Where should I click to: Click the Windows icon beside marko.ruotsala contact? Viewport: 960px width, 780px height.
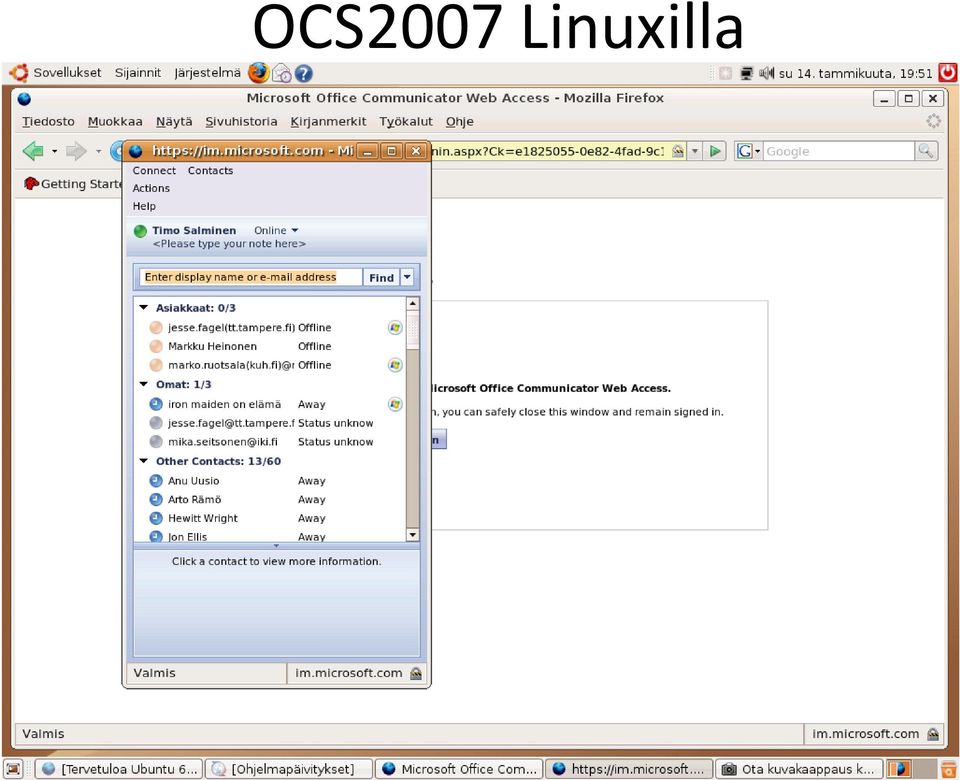pyautogui.click(x=396, y=365)
